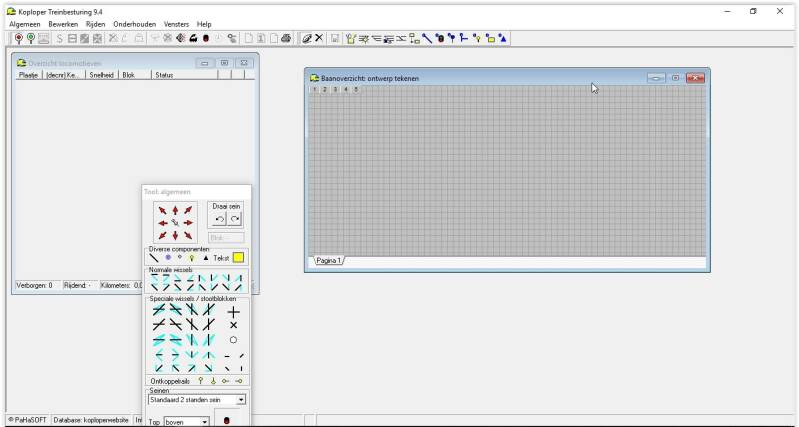Select the yellow lamp component icon
799x427 pixels.
point(191,257)
